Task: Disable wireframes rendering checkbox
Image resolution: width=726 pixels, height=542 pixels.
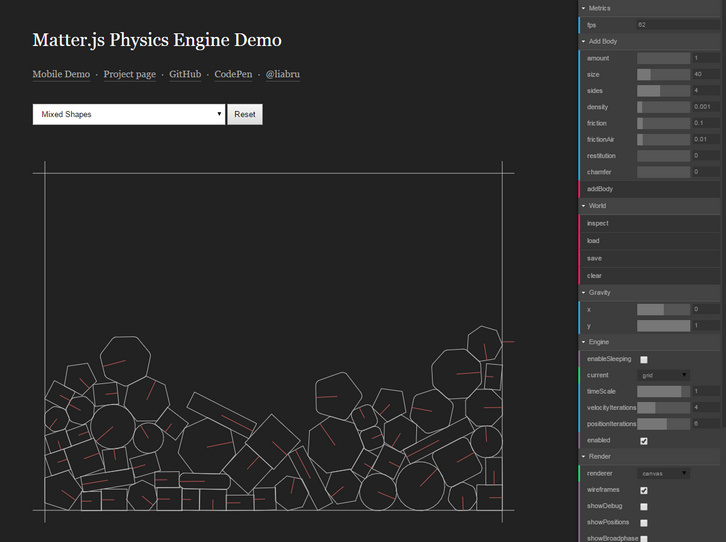Action: coord(643,490)
